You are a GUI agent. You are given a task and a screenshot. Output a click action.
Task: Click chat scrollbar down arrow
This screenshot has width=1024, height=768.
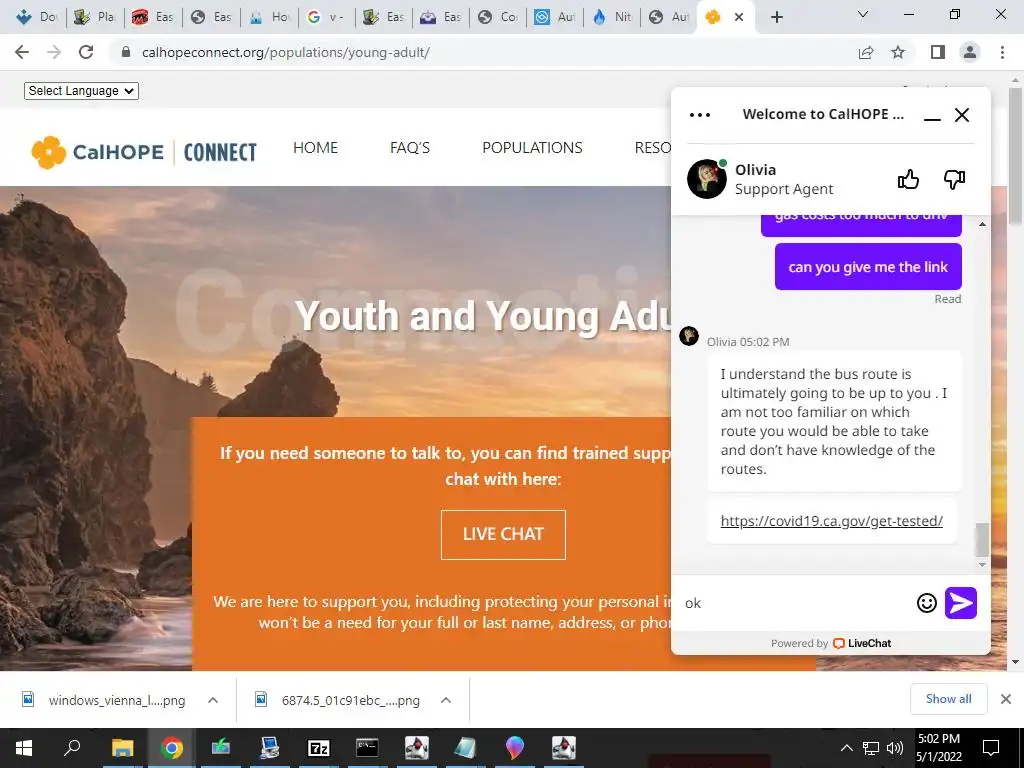(982, 564)
